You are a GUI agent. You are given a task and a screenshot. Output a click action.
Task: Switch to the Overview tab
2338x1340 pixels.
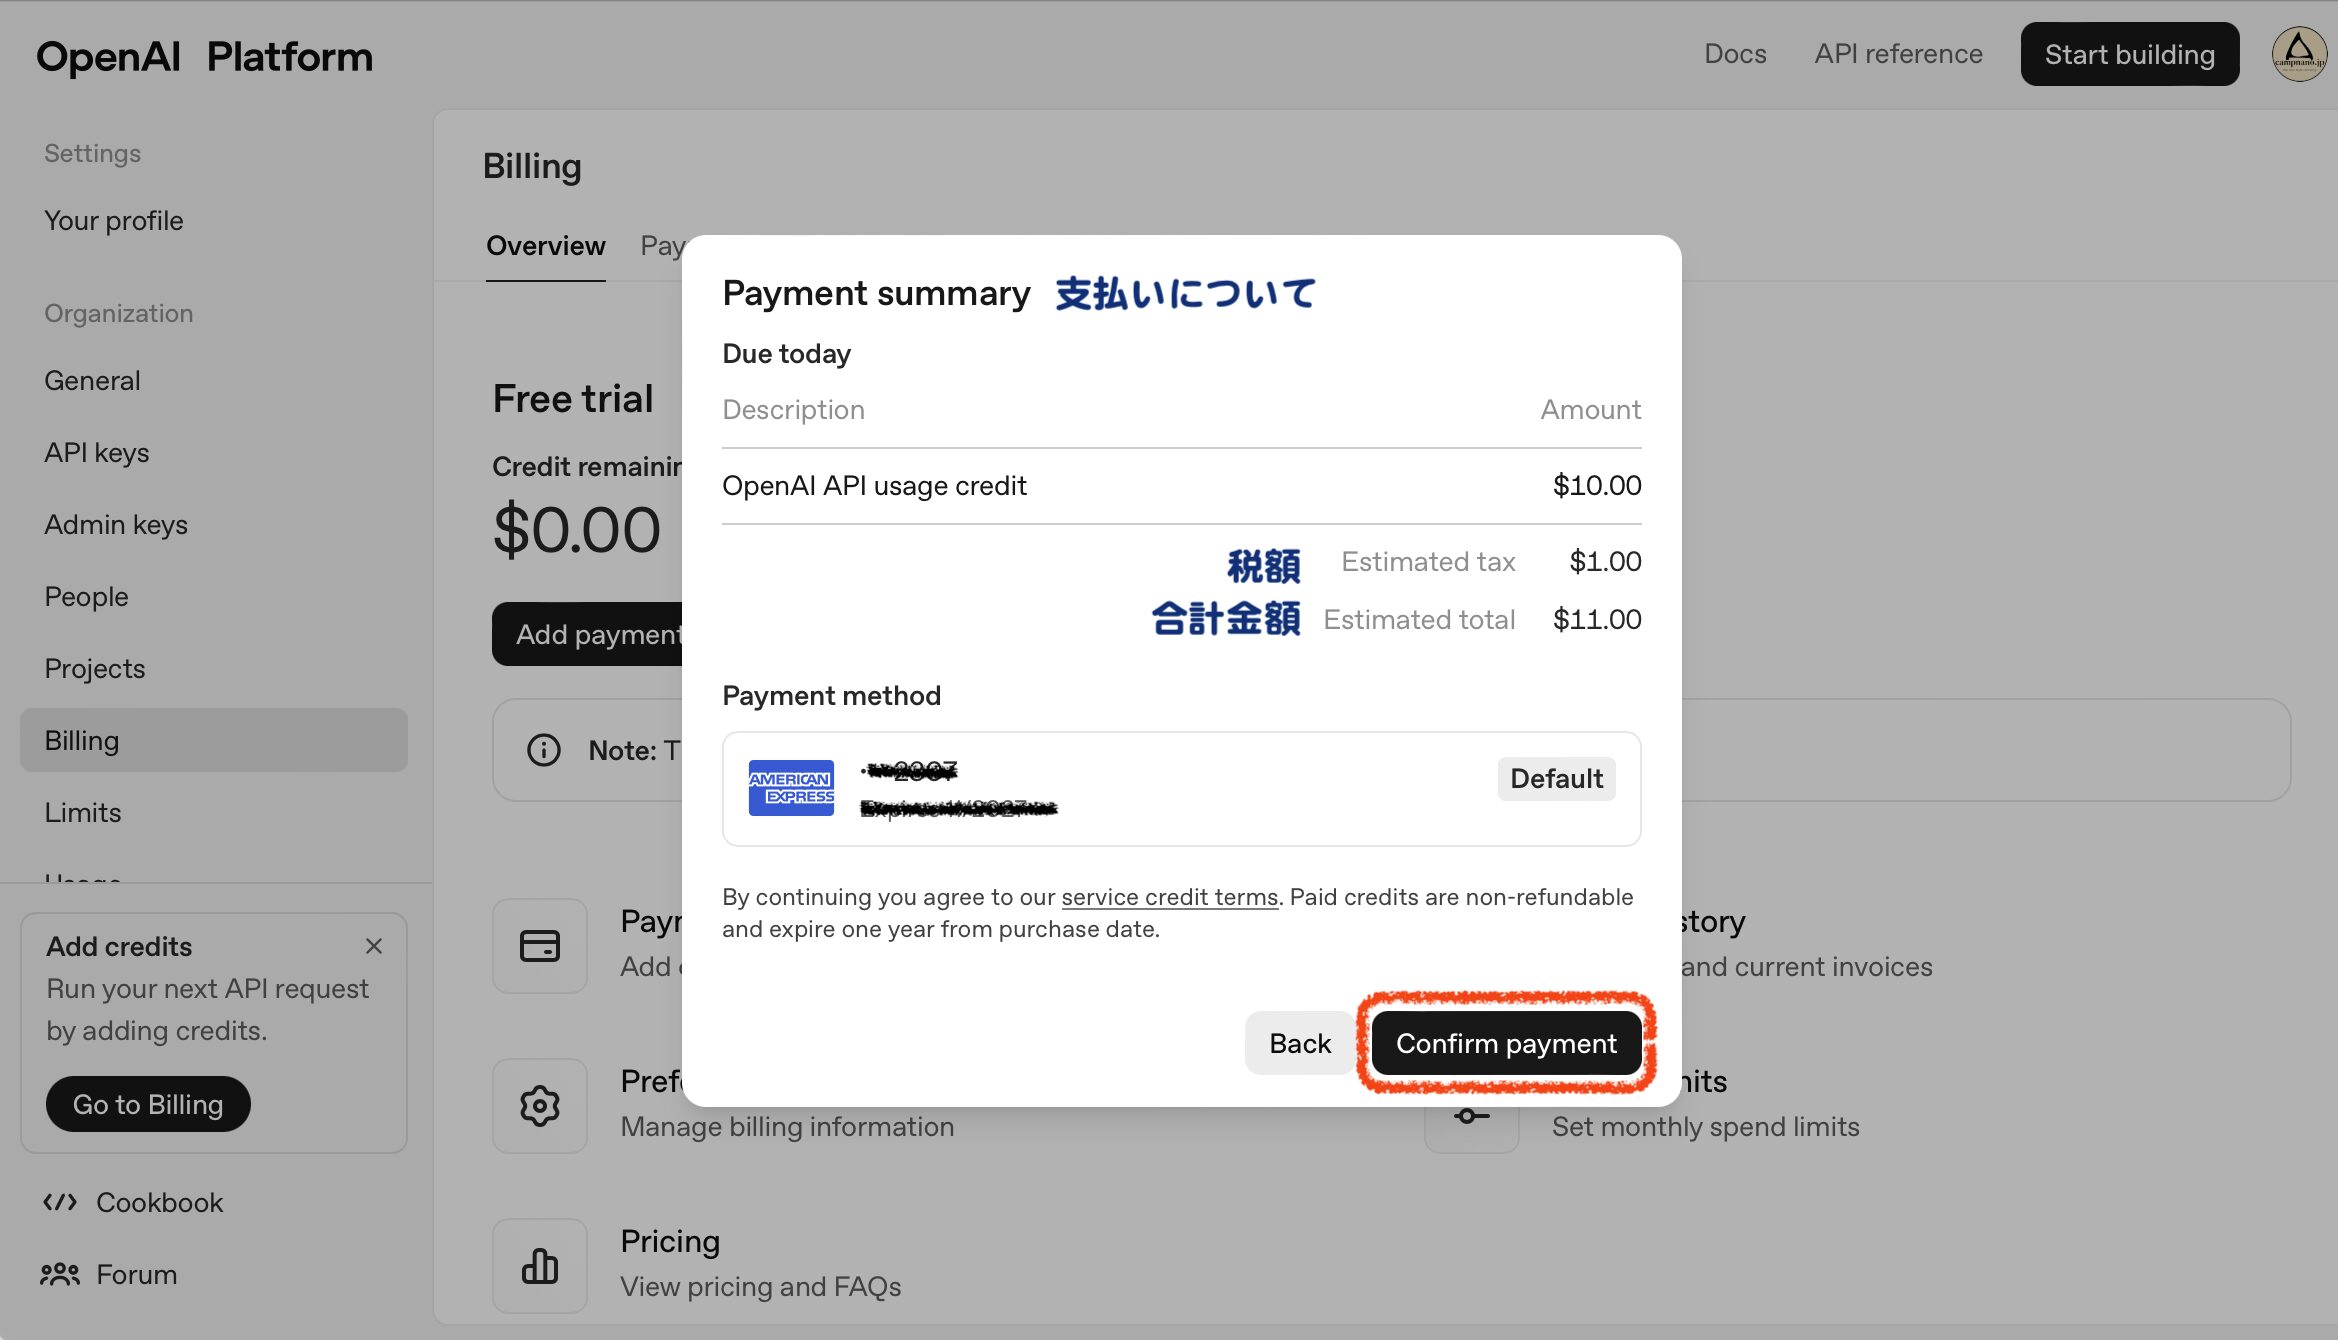click(x=546, y=246)
